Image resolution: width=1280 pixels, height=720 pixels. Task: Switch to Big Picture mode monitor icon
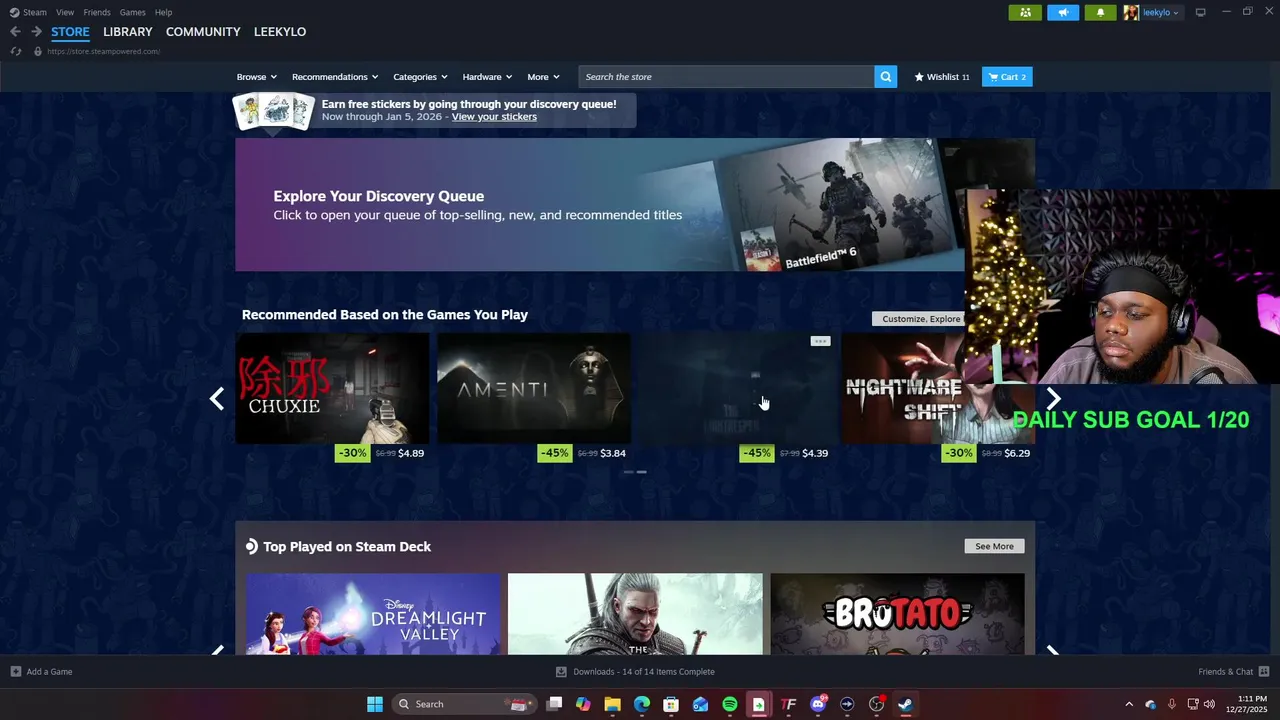tap(1201, 12)
